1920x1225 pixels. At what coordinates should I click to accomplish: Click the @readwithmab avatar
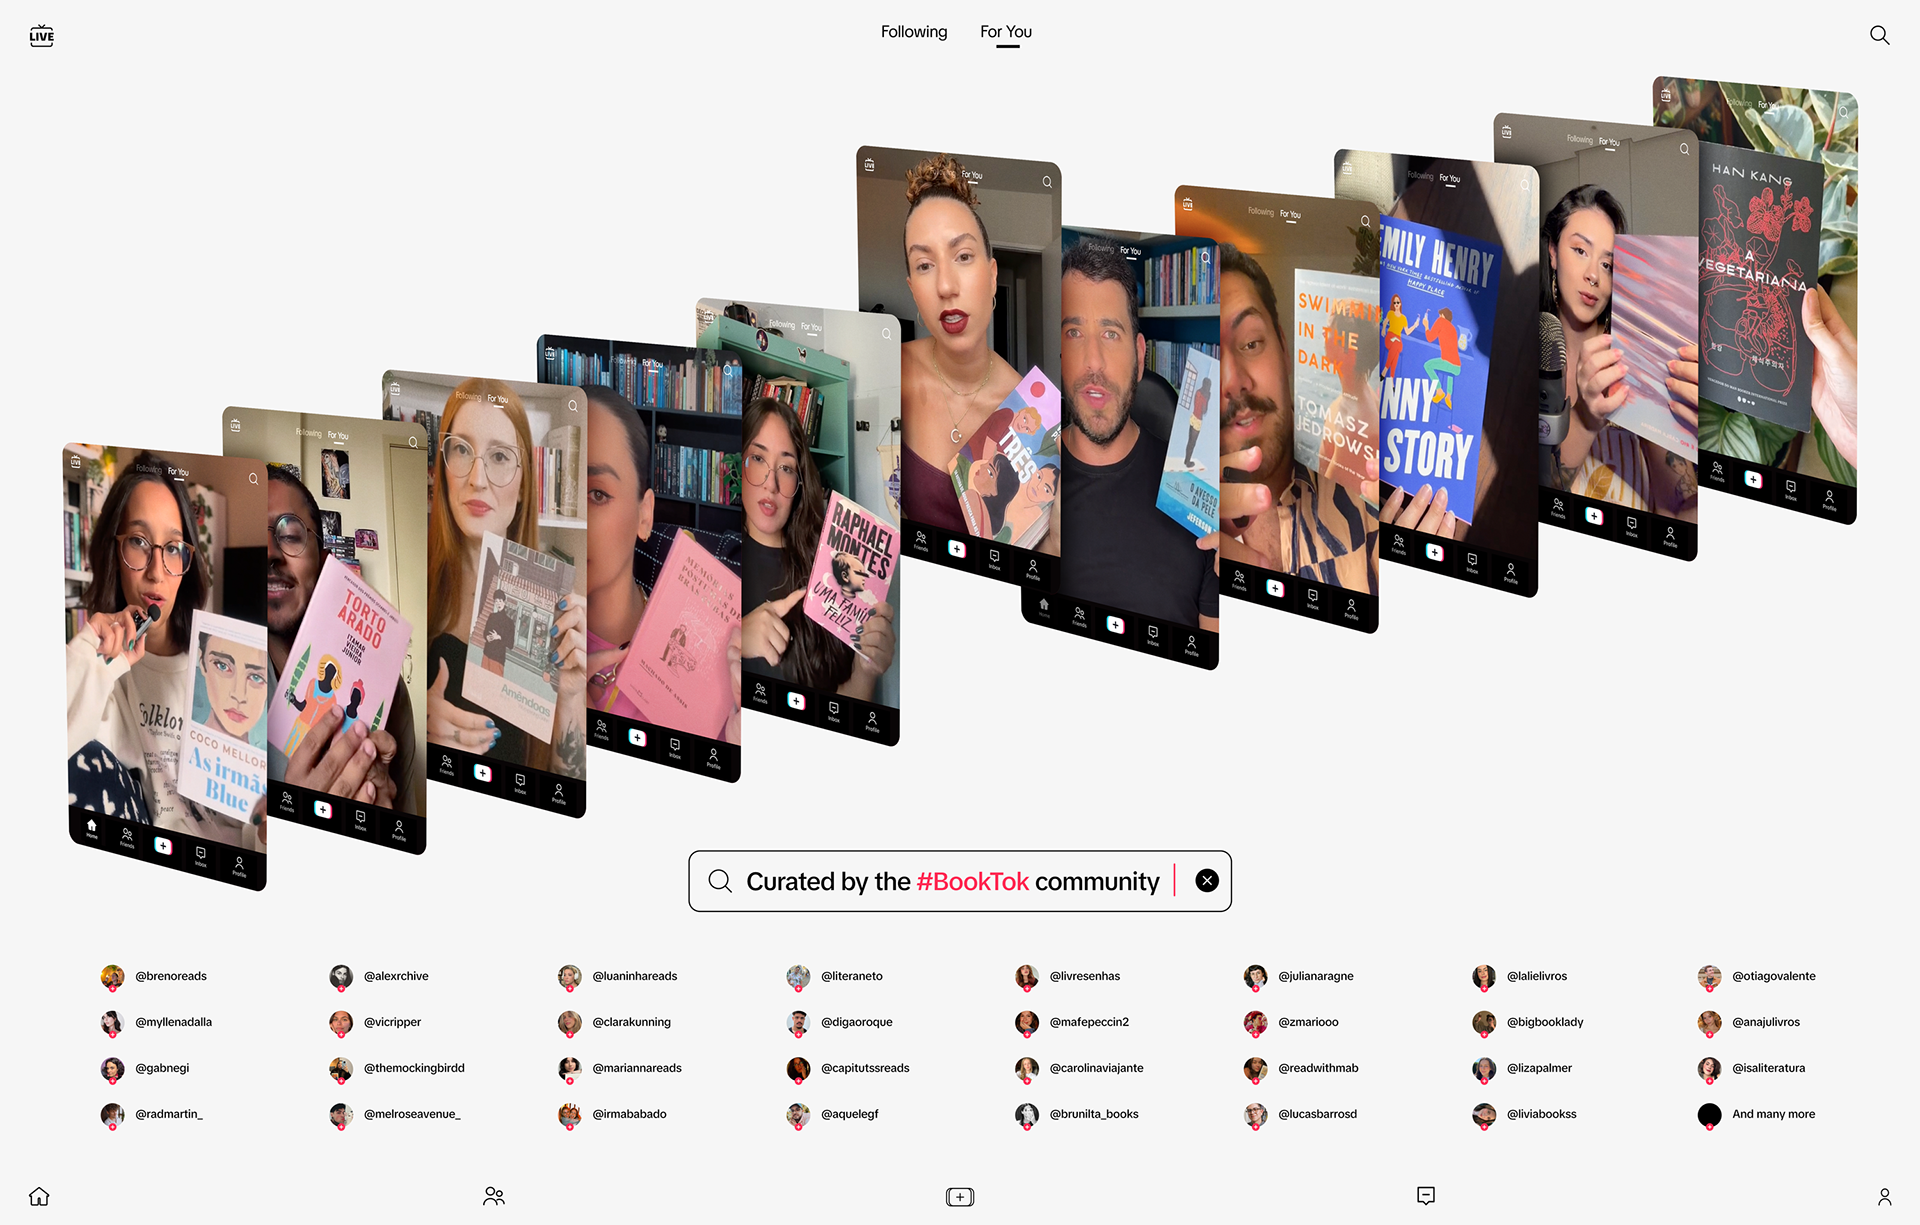click(x=1255, y=1068)
